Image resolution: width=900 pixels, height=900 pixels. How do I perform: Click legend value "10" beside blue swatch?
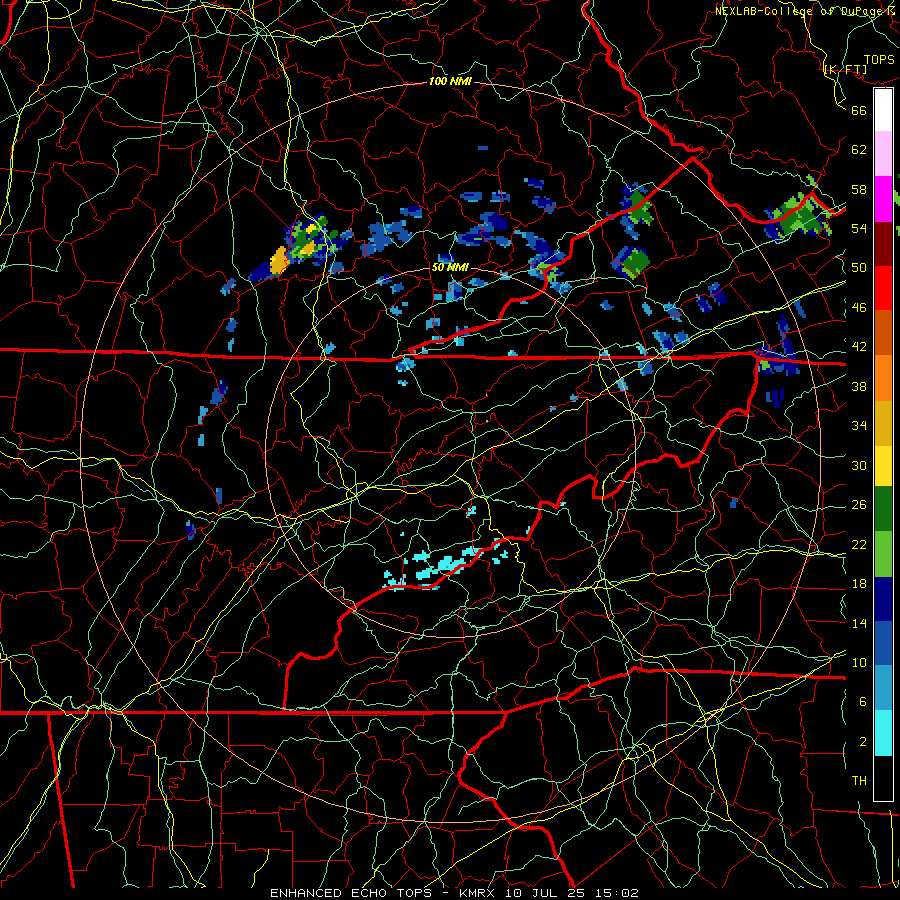click(x=859, y=662)
